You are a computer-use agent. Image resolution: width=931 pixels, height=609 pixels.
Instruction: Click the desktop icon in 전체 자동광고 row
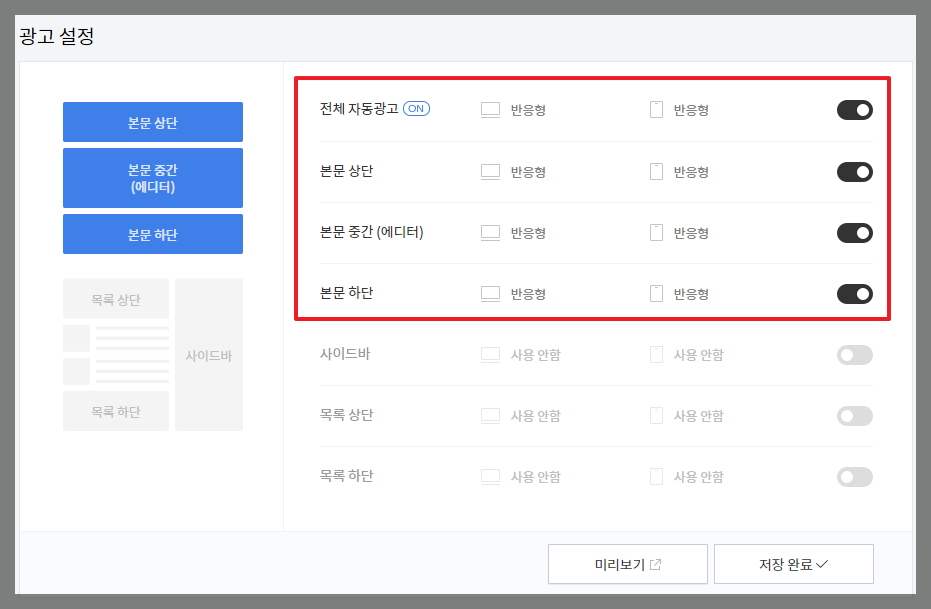tap(490, 110)
